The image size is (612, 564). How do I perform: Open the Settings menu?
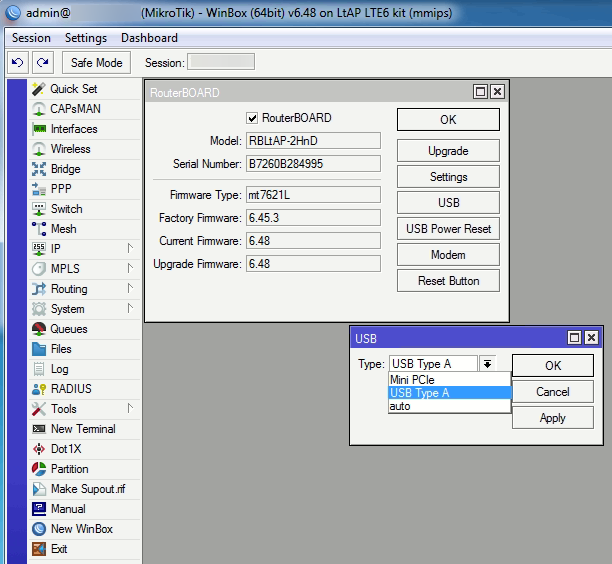point(86,38)
